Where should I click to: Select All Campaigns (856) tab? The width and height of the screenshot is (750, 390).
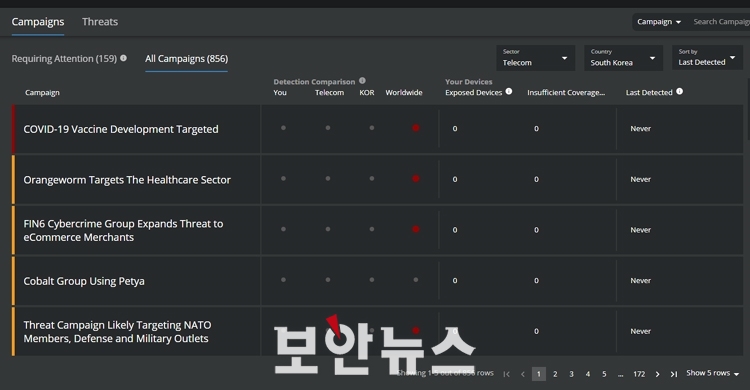(187, 59)
